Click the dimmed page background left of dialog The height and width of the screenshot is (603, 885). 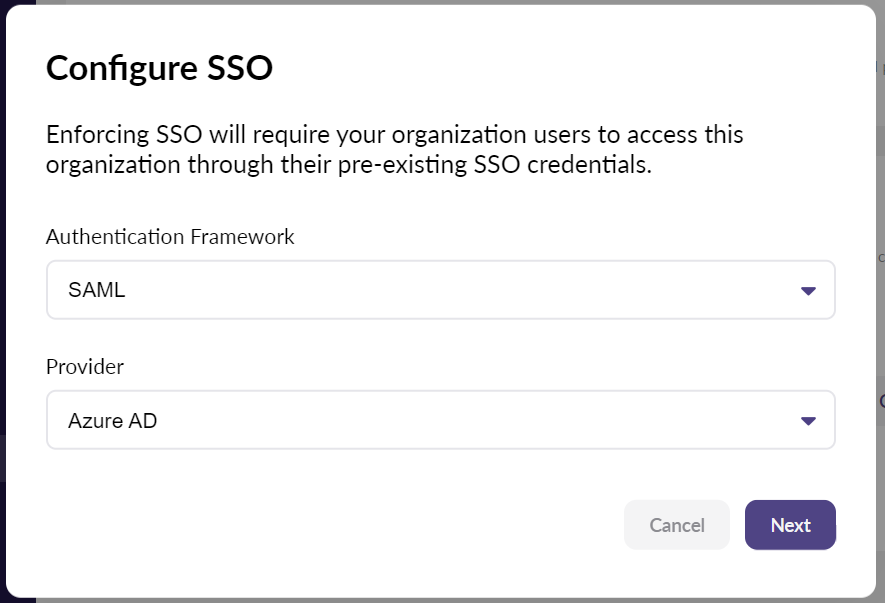pos(3,302)
